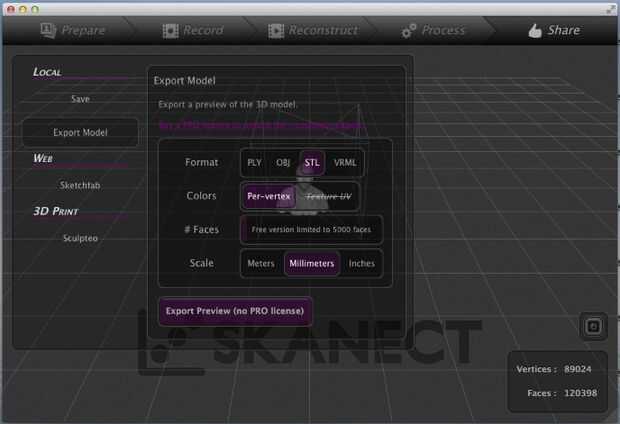
Task: Click the faces count limit slider
Action: point(311,229)
